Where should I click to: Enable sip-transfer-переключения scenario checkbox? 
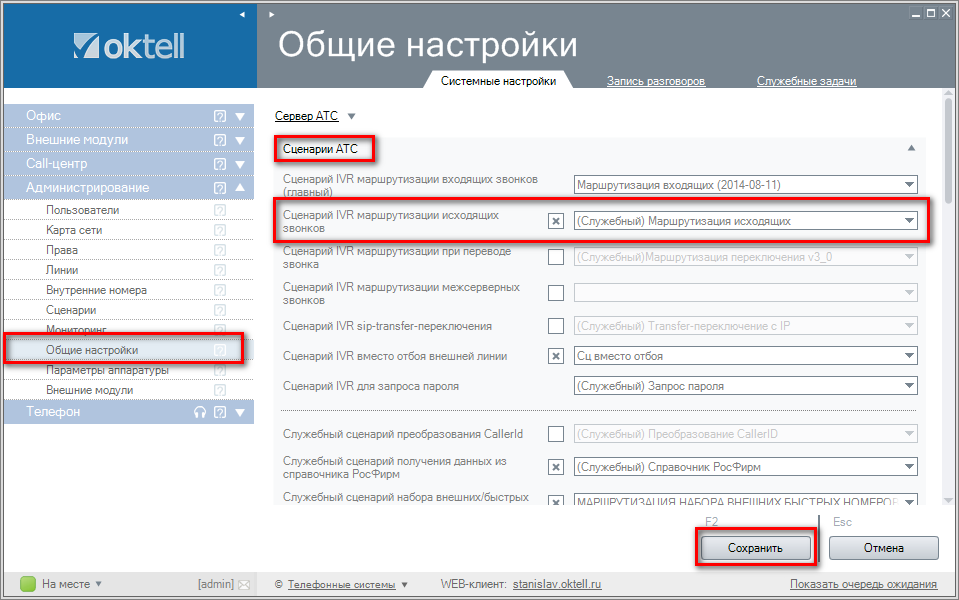(556, 326)
